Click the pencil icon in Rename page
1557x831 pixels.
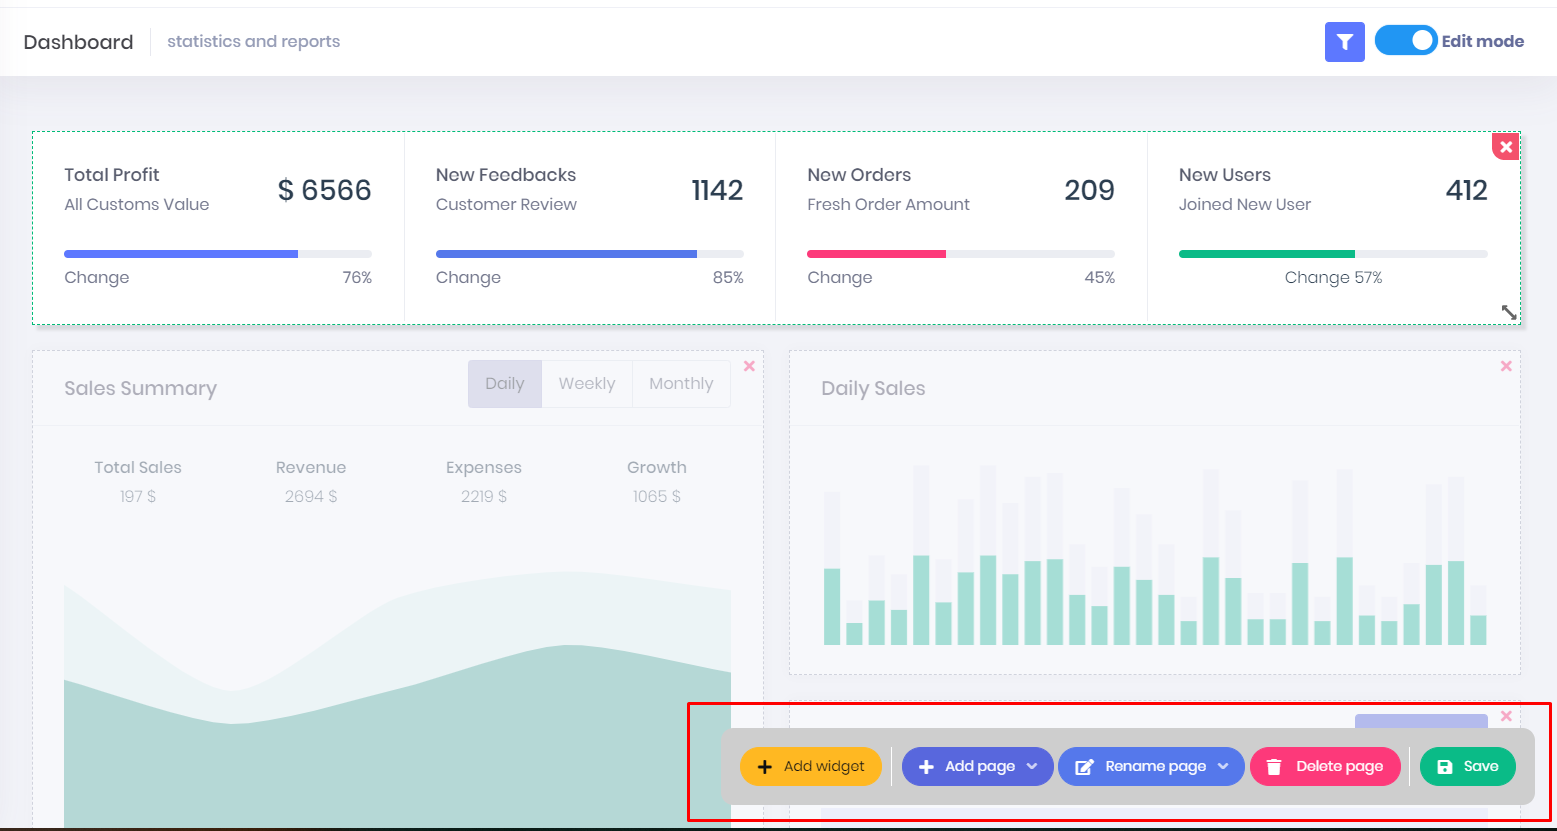coord(1084,767)
